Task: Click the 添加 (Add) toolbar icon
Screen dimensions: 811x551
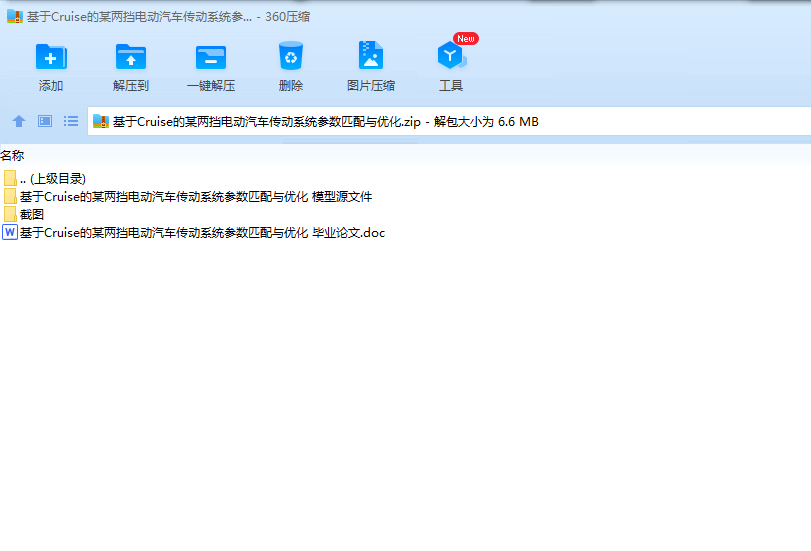Action: pyautogui.click(x=51, y=57)
